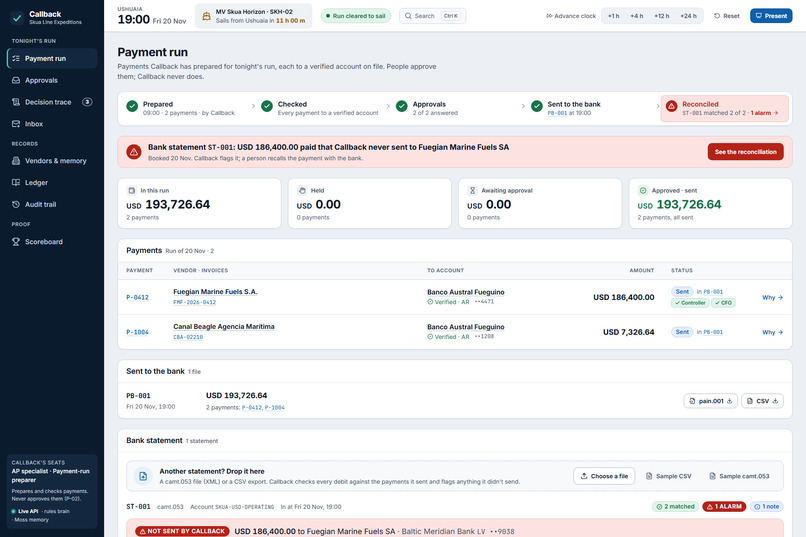Click the 2 matched badge
Image resolution: width=806 pixels, height=537 pixels.
click(675, 507)
